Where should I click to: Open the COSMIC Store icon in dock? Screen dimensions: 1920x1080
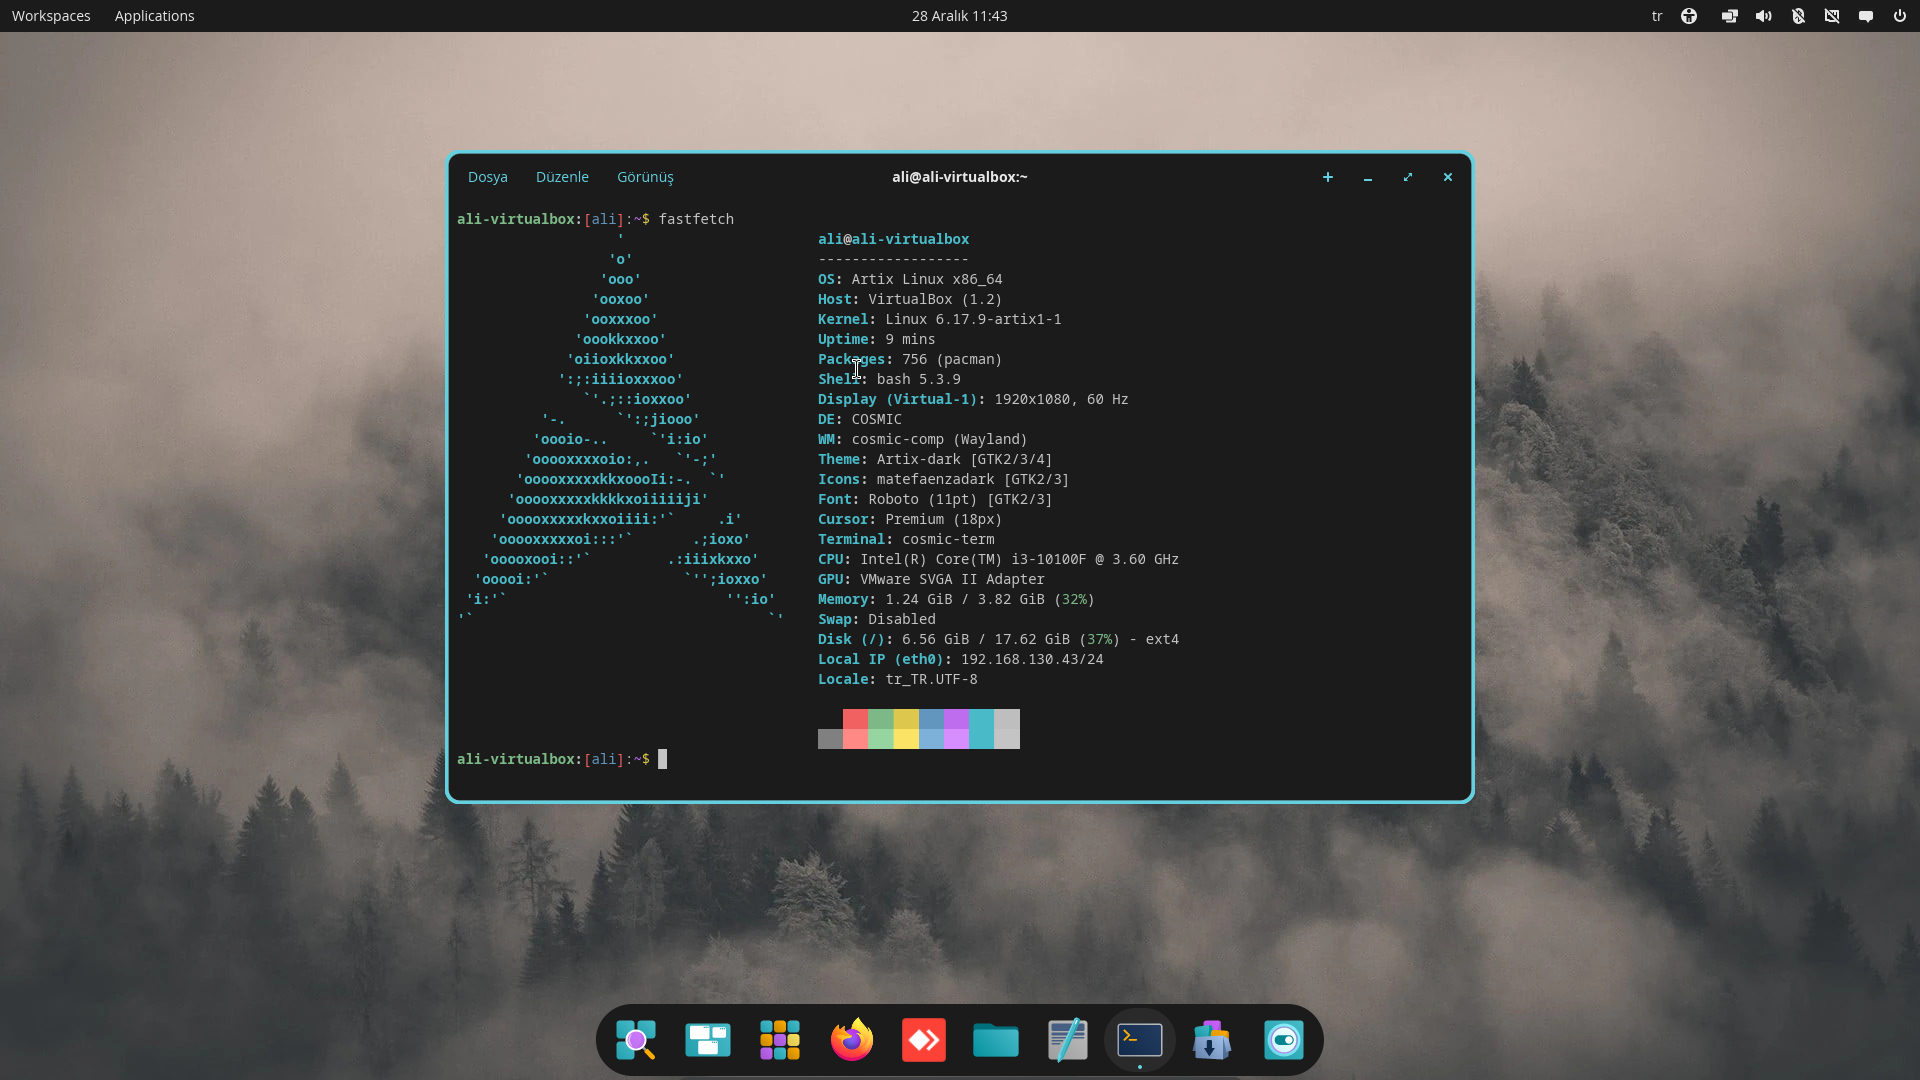pos(1212,1040)
